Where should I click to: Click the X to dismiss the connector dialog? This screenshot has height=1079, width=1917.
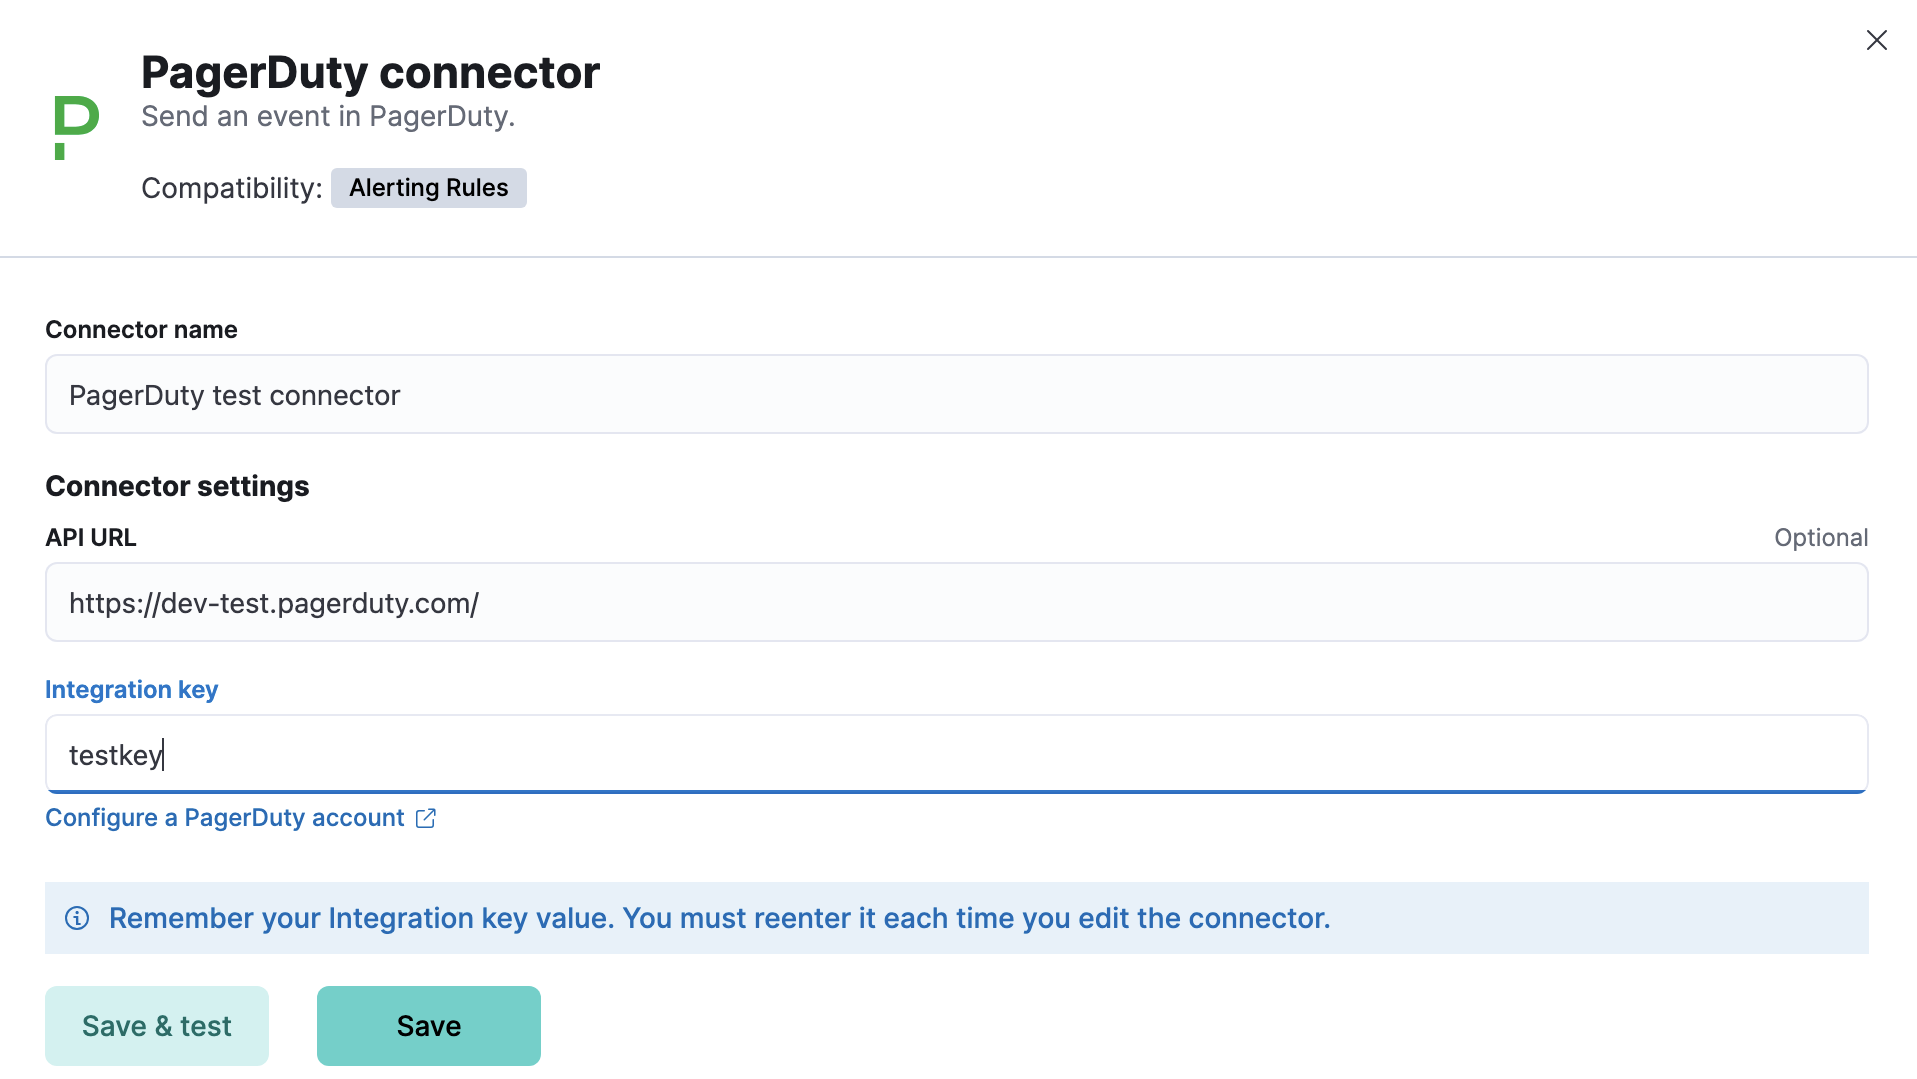tap(1876, 40)
